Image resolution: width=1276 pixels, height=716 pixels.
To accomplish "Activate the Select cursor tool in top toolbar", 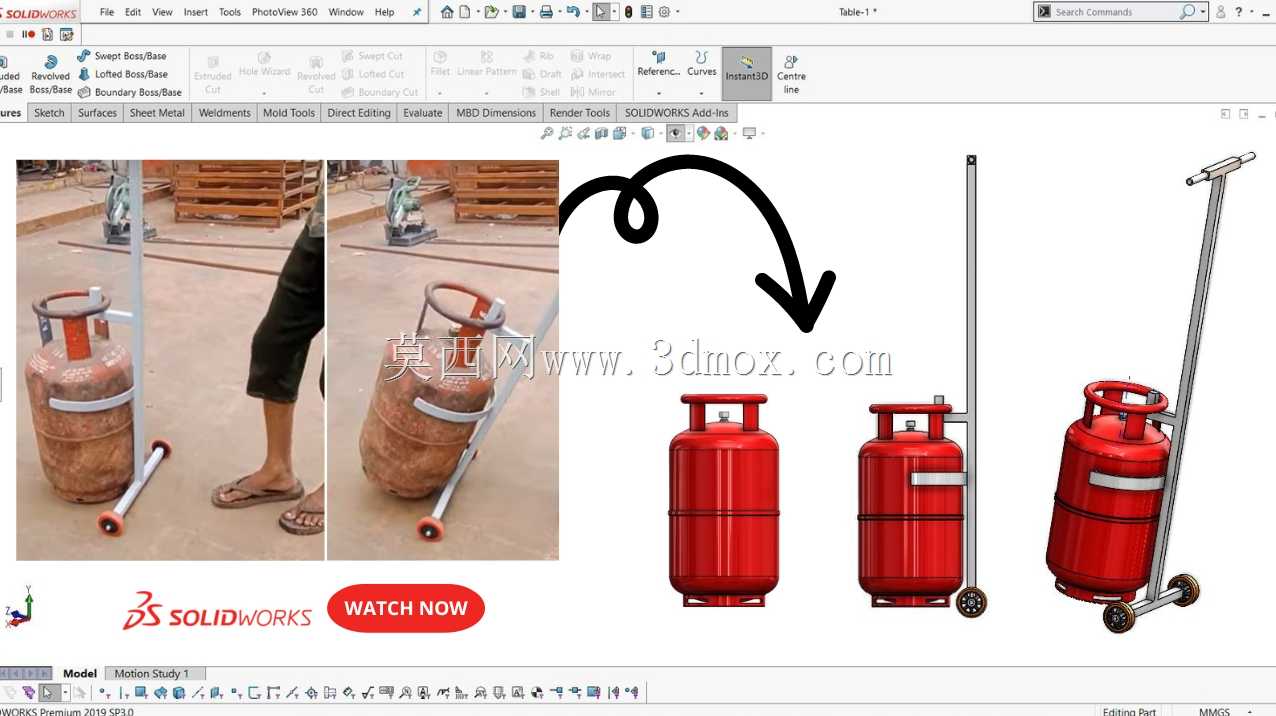I will [600, 12].
